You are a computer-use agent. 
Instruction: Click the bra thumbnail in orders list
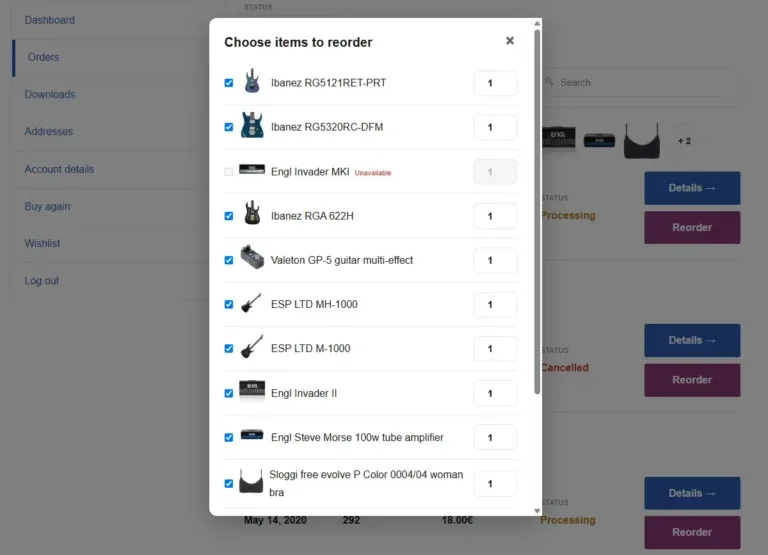pos(642,141)
